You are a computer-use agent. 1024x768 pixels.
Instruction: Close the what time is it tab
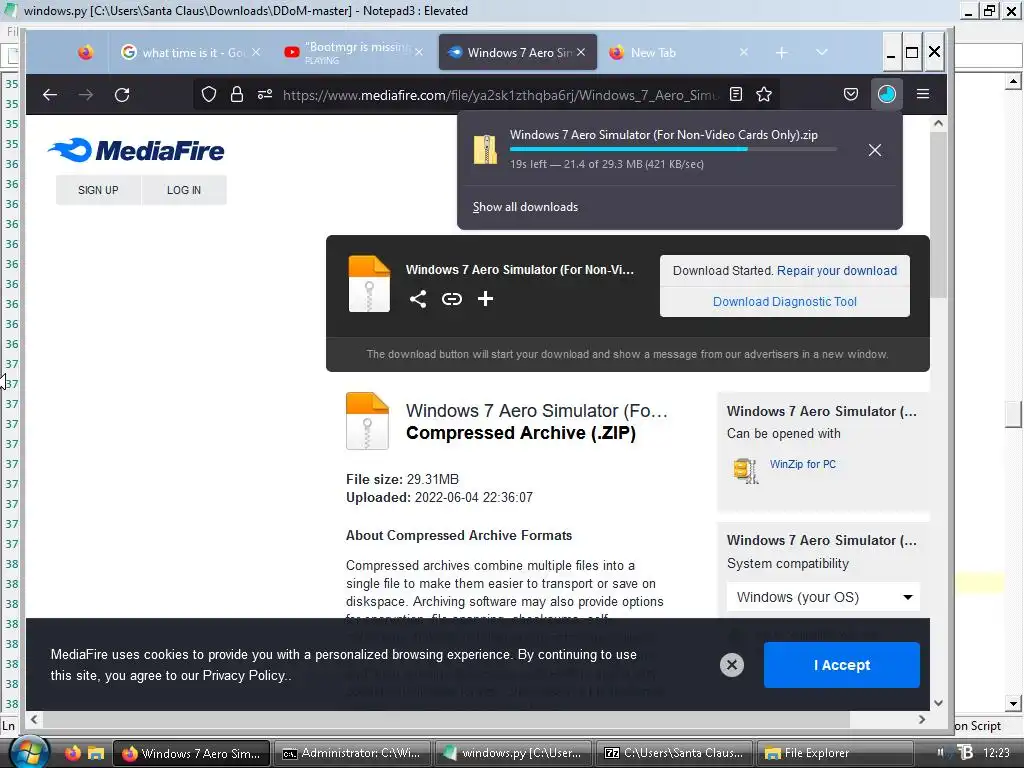(256, 52)
